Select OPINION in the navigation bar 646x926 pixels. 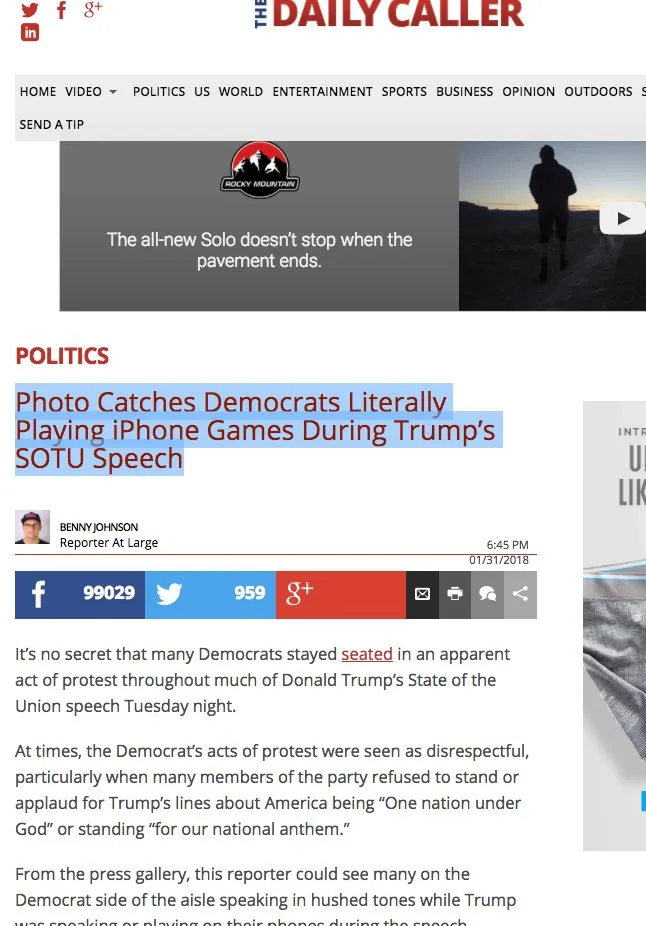click(528, 92)
